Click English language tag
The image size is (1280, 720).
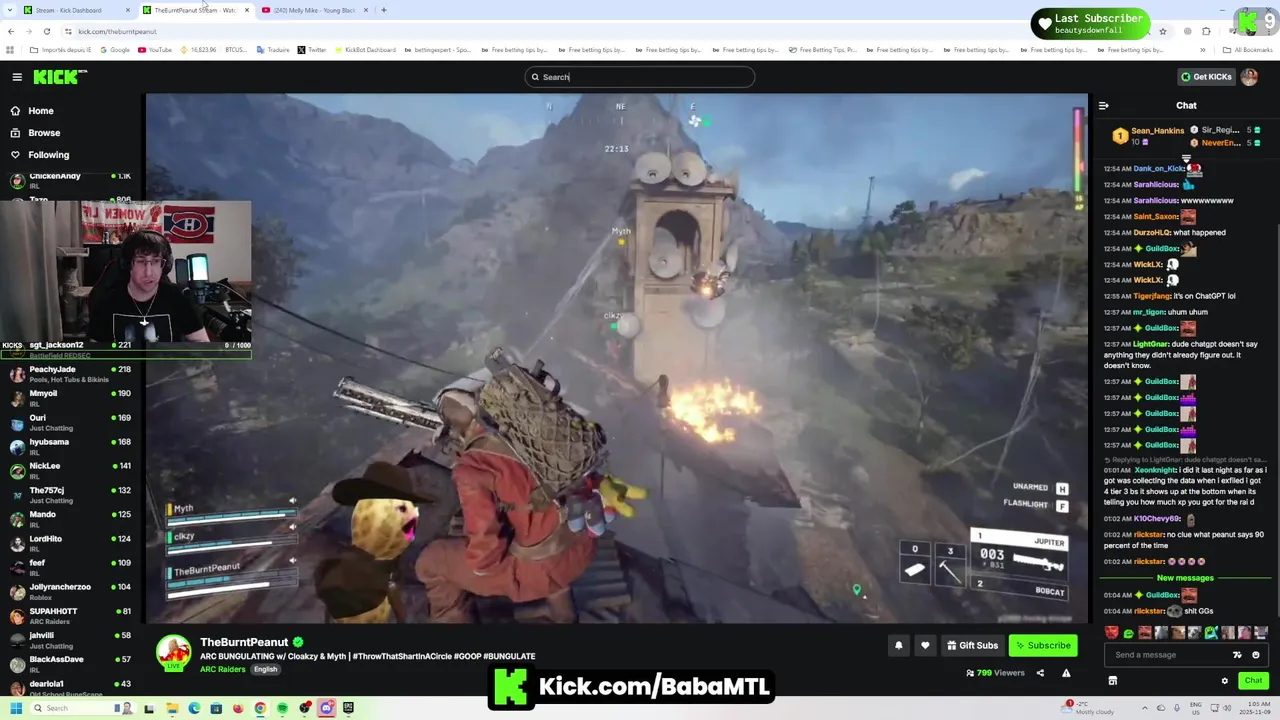(265, 669)
